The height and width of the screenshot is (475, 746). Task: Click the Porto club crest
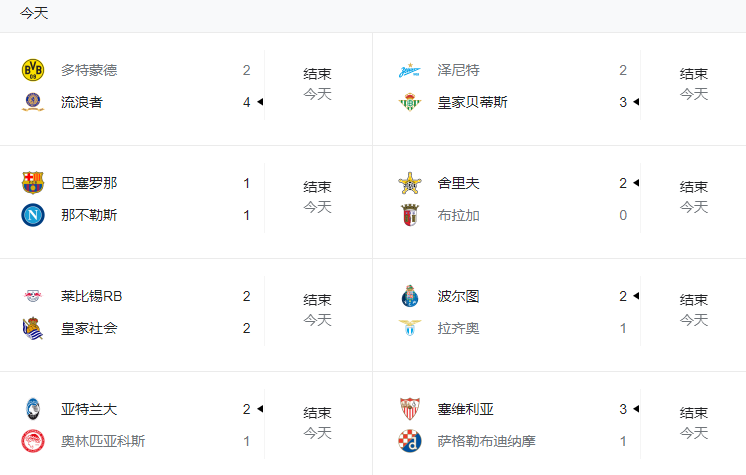[x=409, y=296]
